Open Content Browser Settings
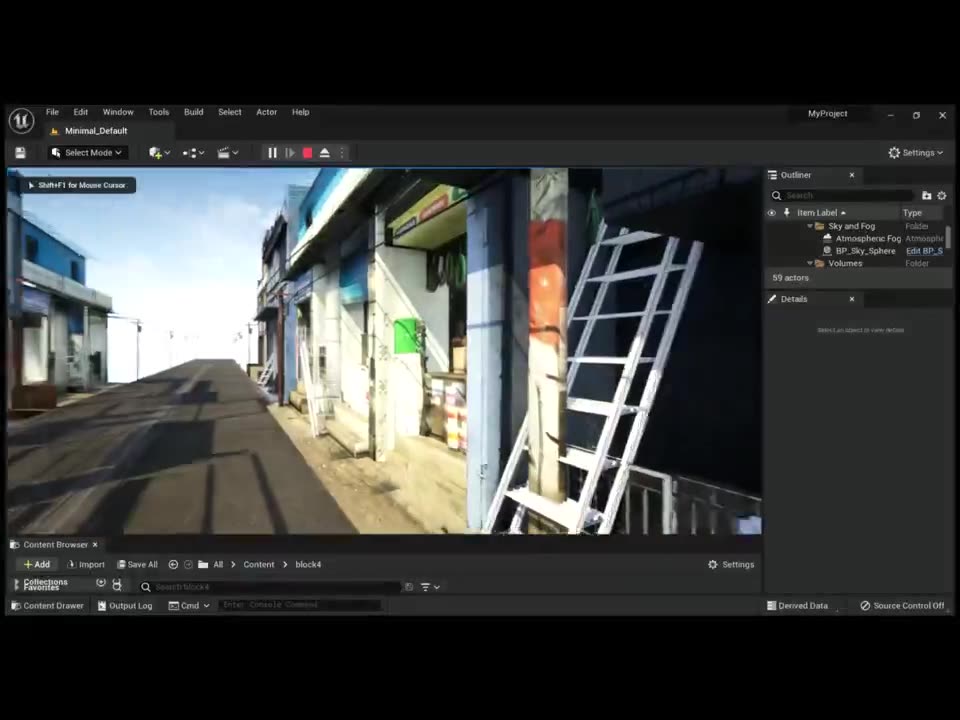960x720 pixels. tap(731, 564)
